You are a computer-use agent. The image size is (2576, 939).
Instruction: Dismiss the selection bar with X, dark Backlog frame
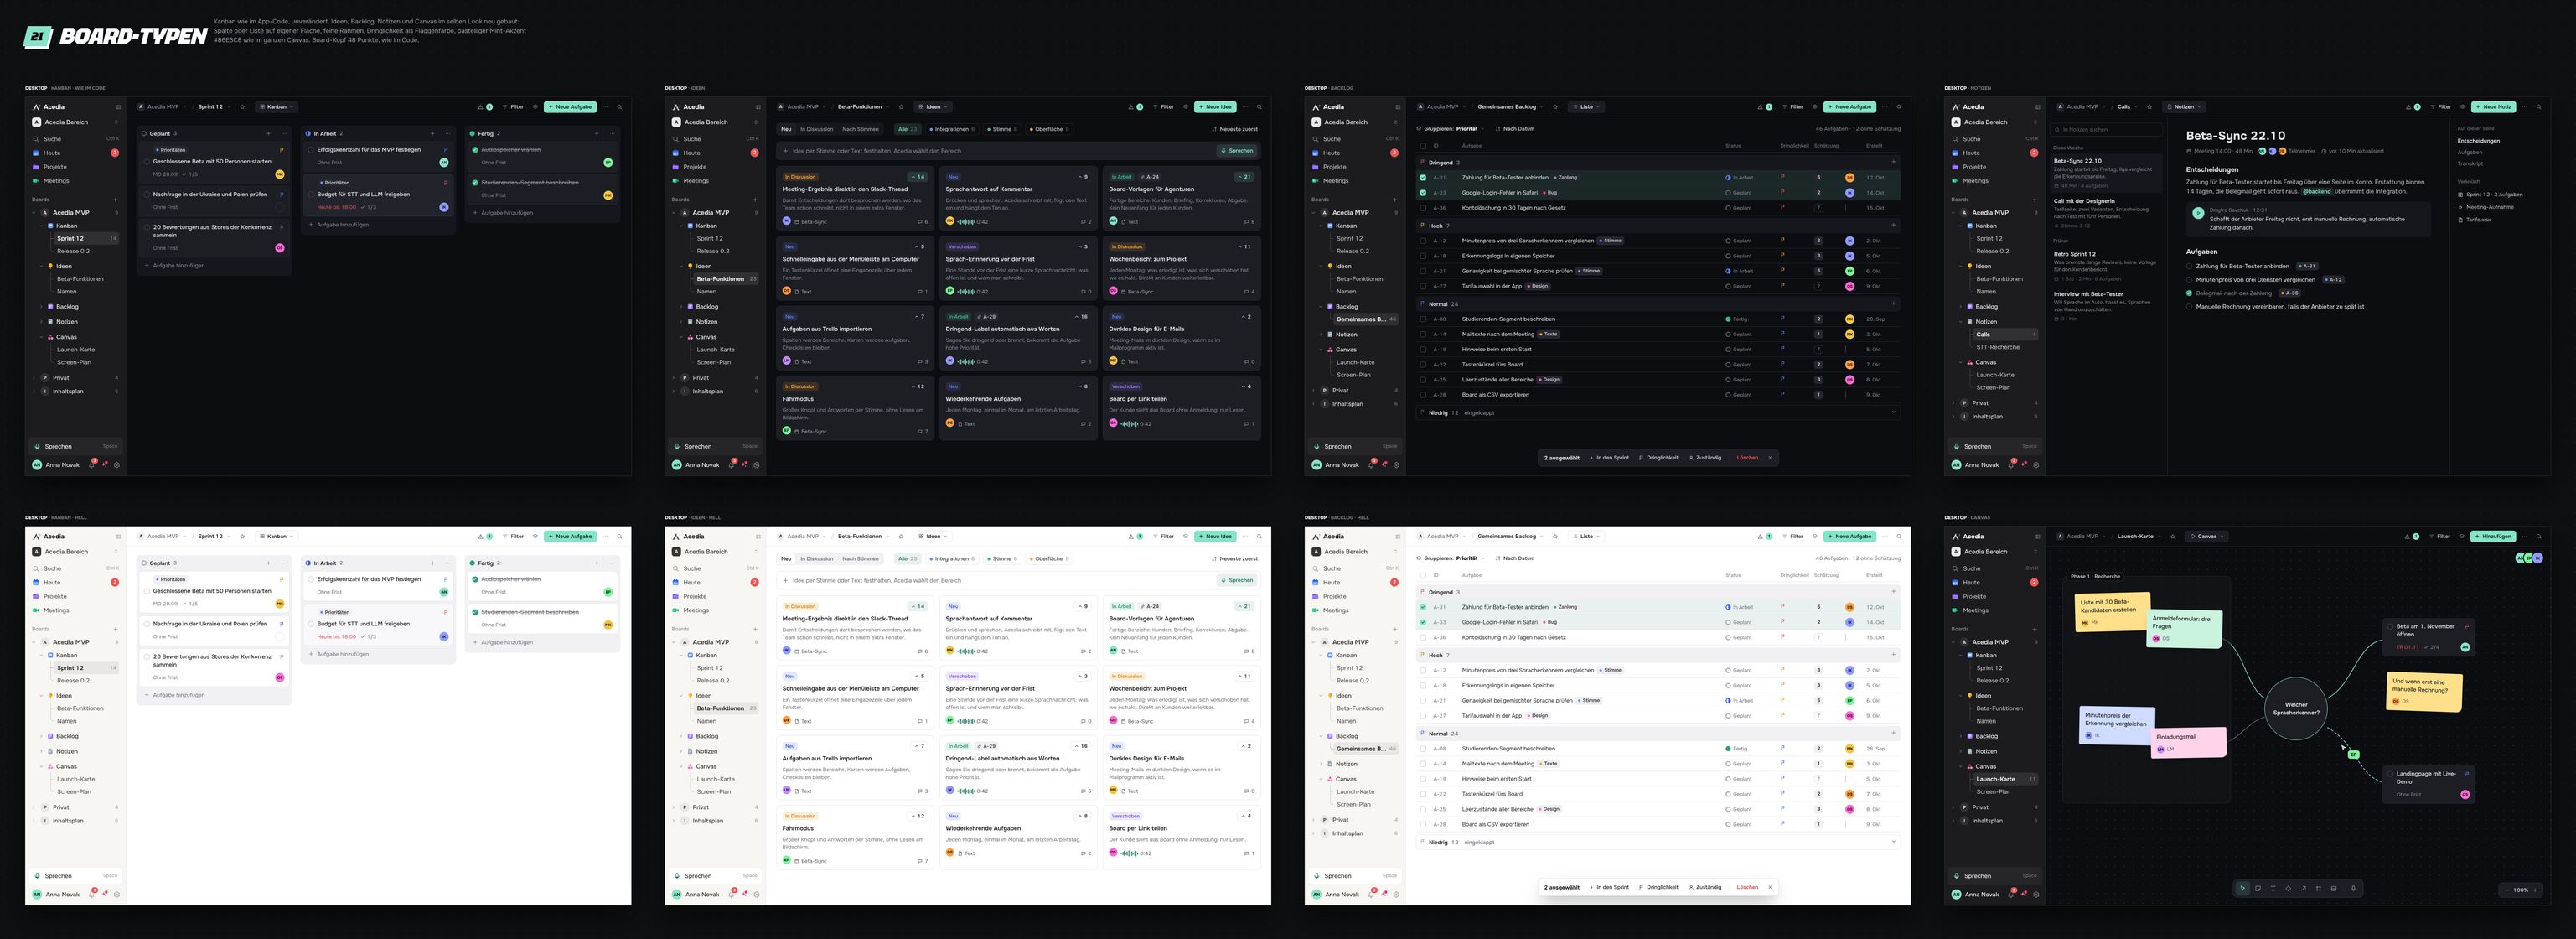click(x=1770, y=458)
